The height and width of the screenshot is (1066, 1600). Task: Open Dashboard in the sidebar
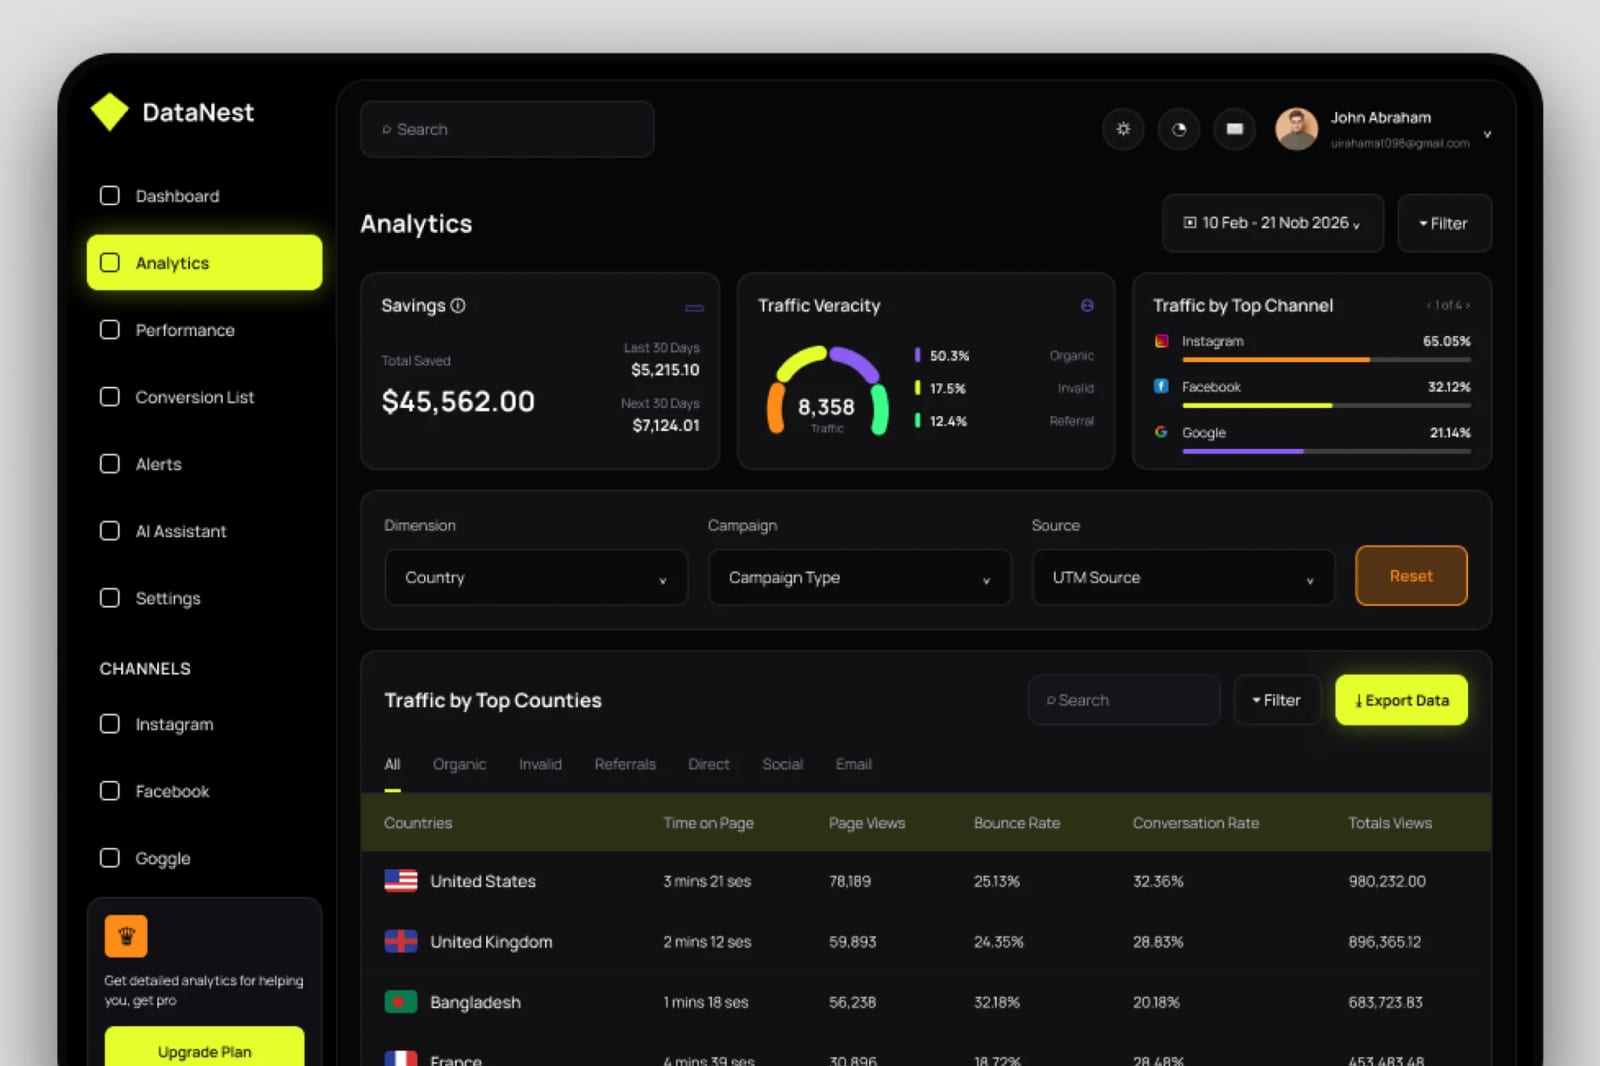tap(204, 196)
